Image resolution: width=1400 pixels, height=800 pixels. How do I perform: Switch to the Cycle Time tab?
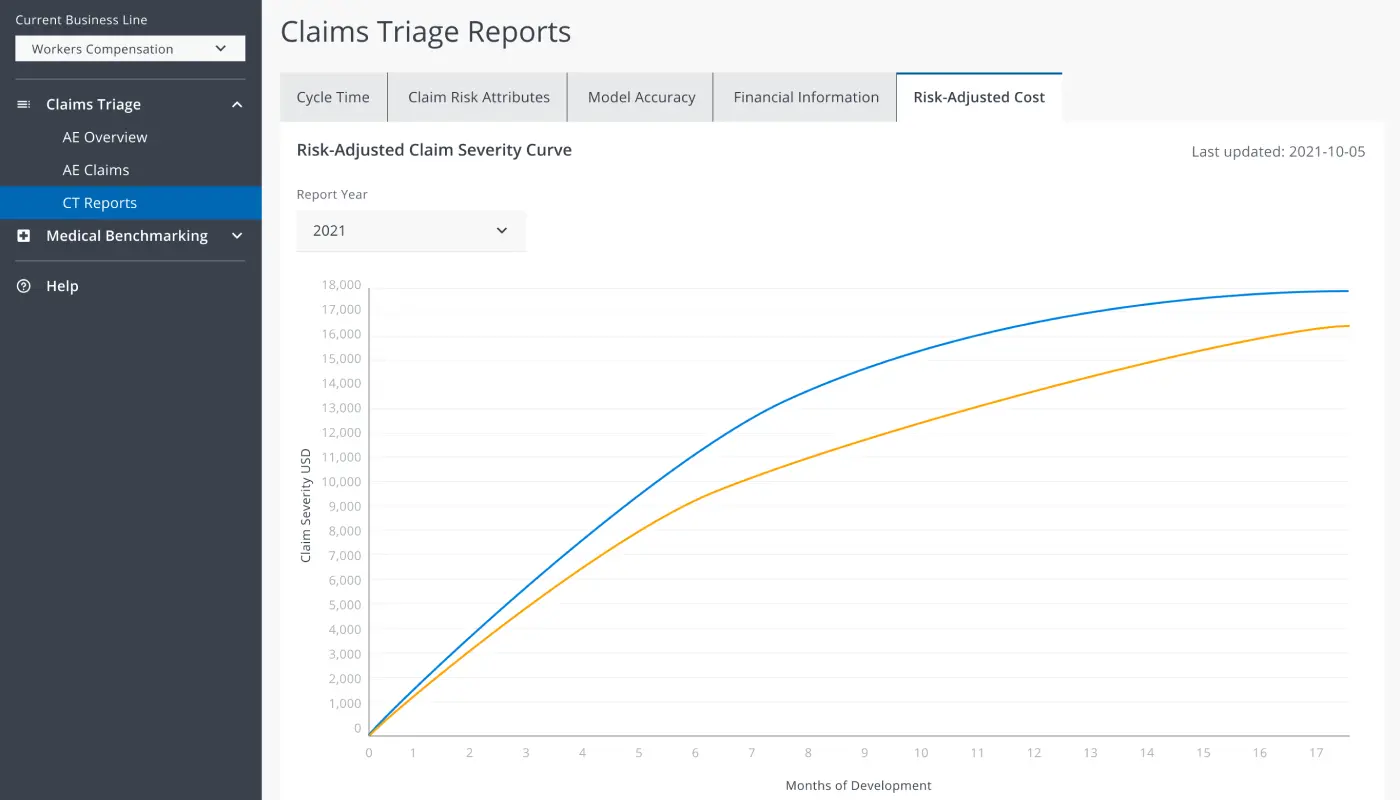pos(333,96)
